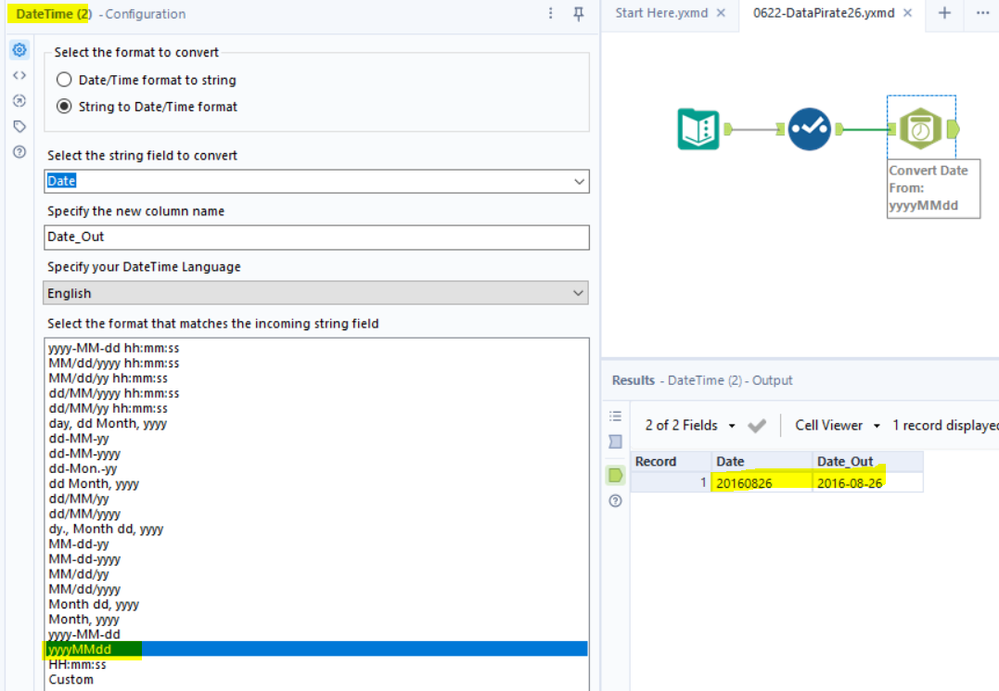Viewport: 999px width, 691px height.
Task: Open workflow tabs overflow menu
Action: pyautogui.click(x=983, y=13)
